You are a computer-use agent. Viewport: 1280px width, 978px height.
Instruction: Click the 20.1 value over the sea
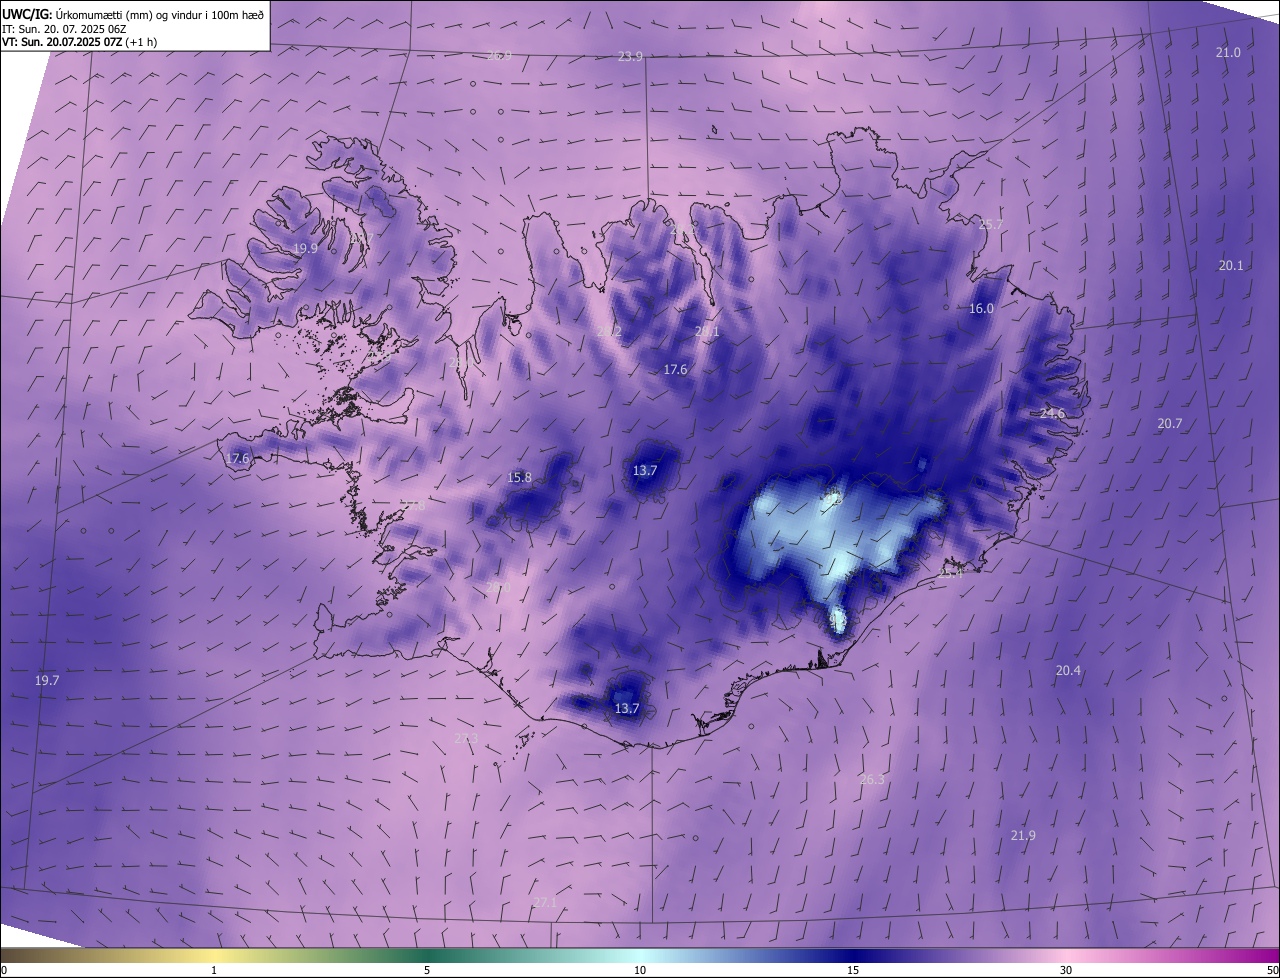point(1231,265)
